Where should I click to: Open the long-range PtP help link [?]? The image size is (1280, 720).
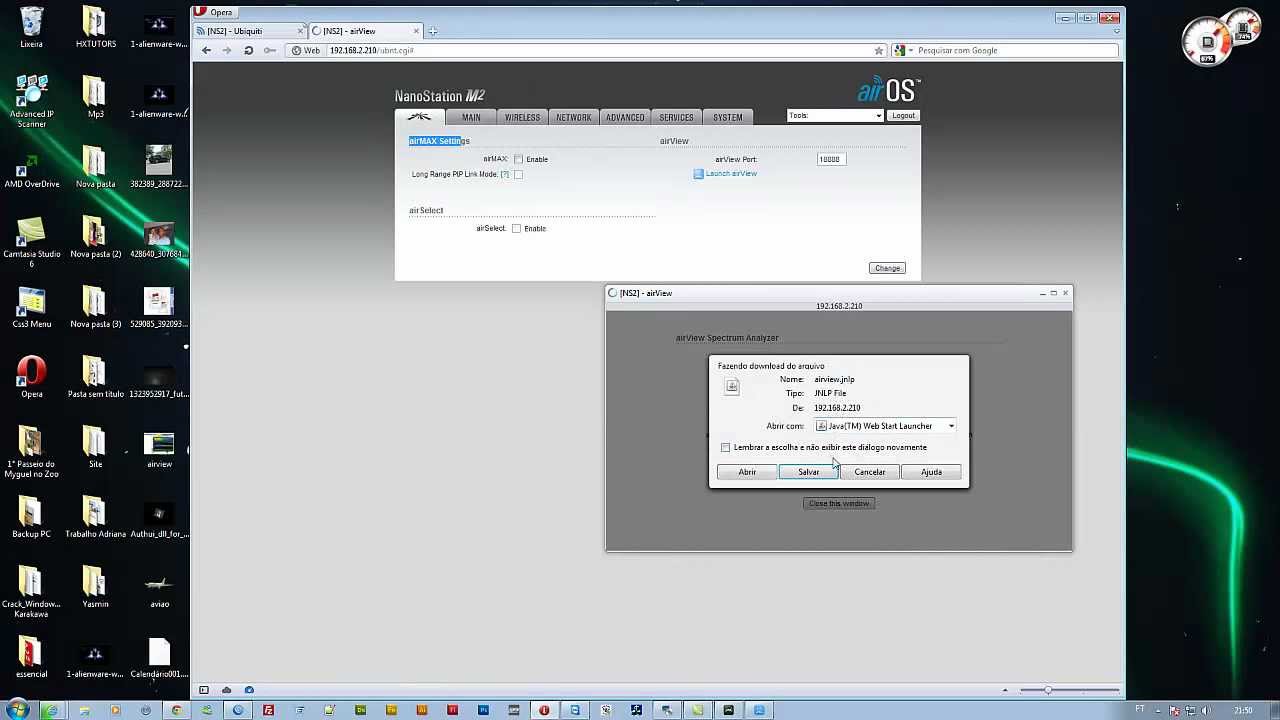click(x=504, y=174)
